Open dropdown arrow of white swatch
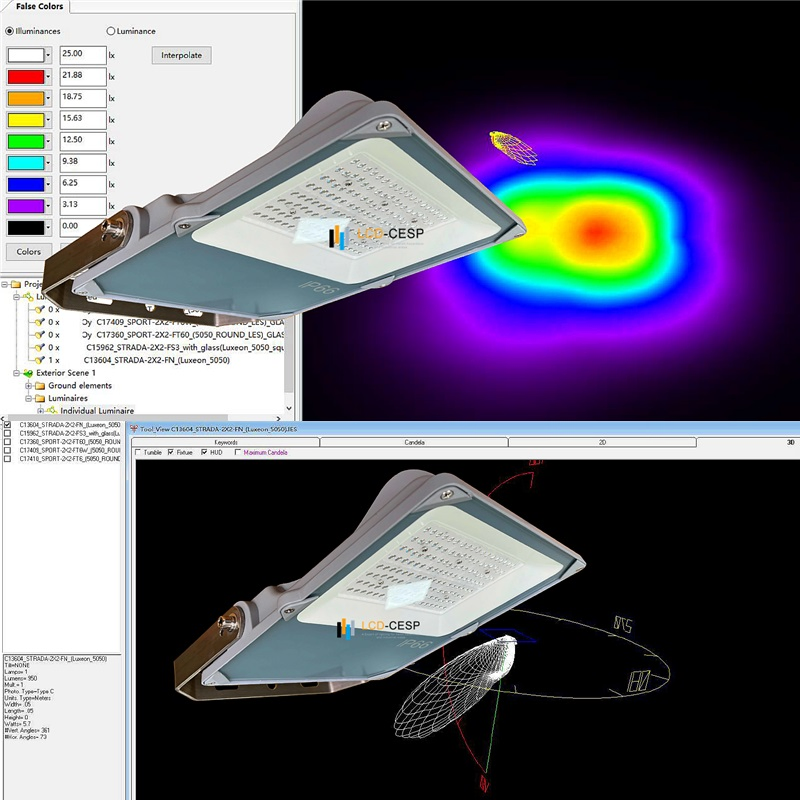 pyautogui.click(x=46, y=54)
